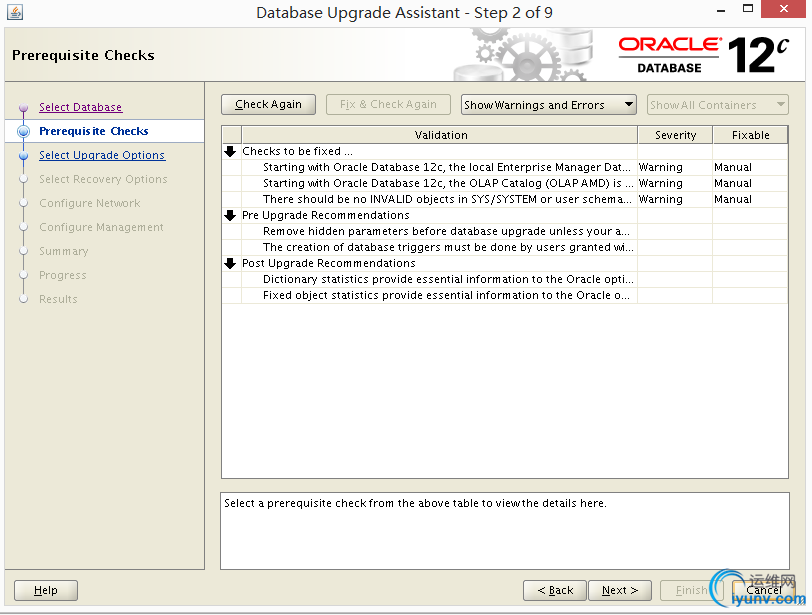Maximize the Database Upgrade Assistant window
This screenshot has width=812, height=615.
tap(747, 9)
